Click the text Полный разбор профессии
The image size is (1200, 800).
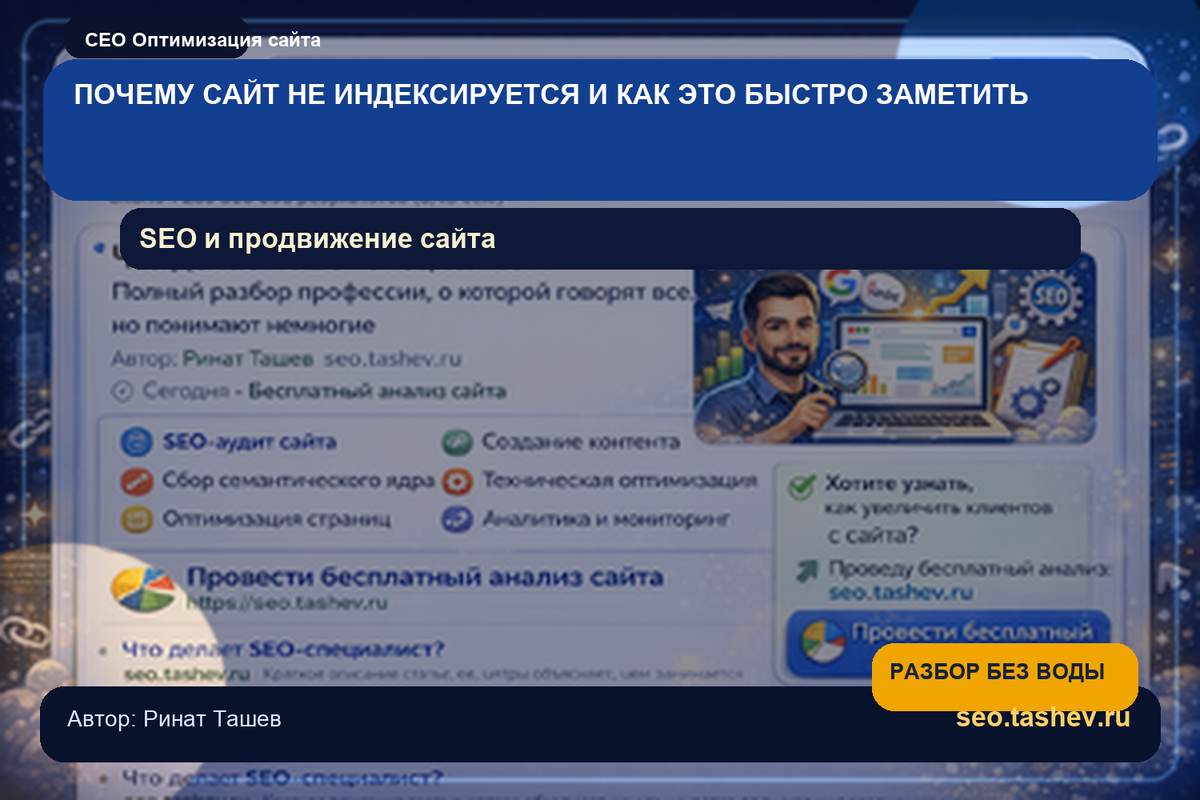point(270,292)
